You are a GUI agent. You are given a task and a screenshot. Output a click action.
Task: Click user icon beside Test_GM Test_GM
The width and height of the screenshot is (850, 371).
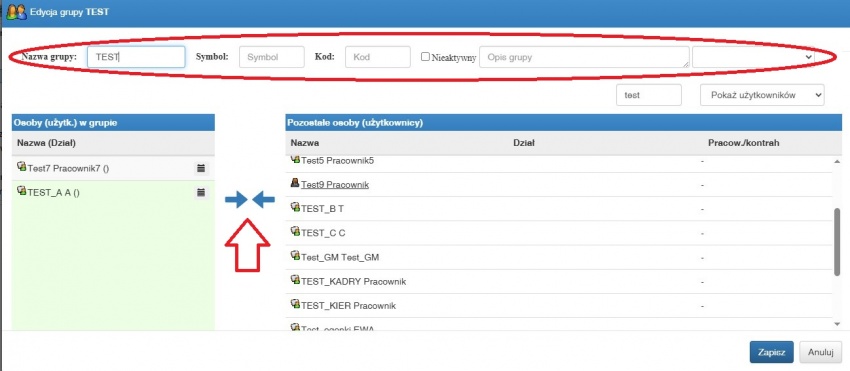[295, 255]
